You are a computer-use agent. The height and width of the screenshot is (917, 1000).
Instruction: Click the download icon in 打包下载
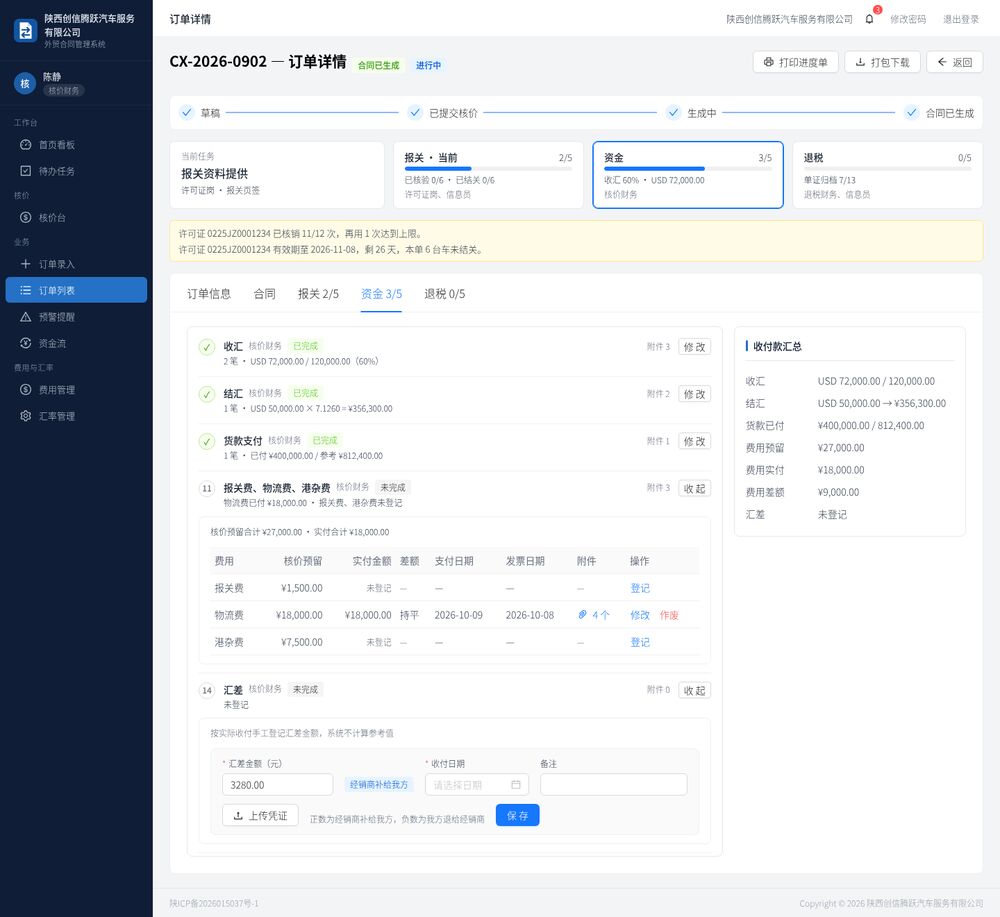[860, 62]
